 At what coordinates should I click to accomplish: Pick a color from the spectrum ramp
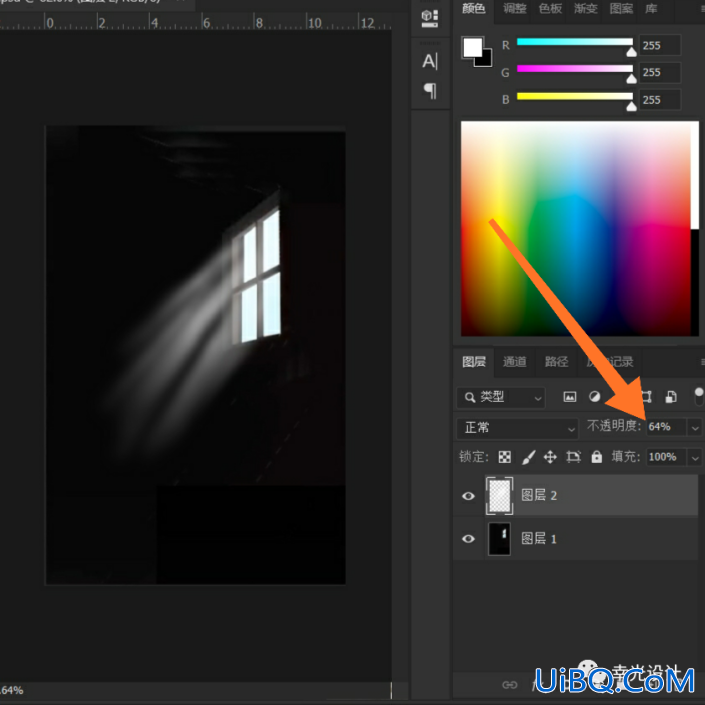click(576, 228)
